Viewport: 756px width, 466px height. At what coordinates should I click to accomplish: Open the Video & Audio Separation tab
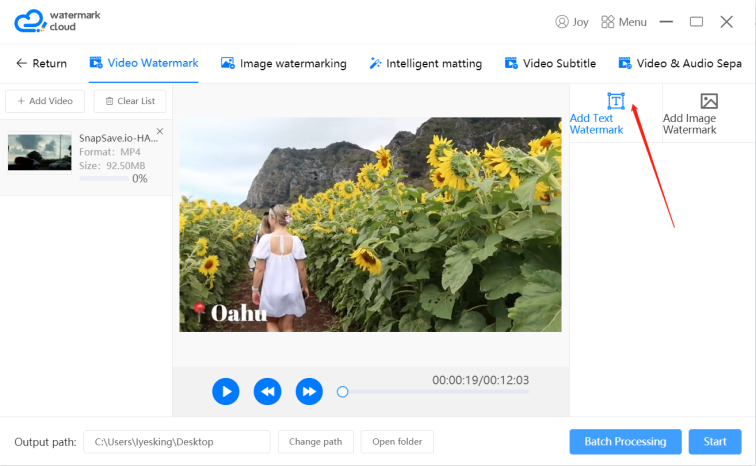(x=680, y=63)
